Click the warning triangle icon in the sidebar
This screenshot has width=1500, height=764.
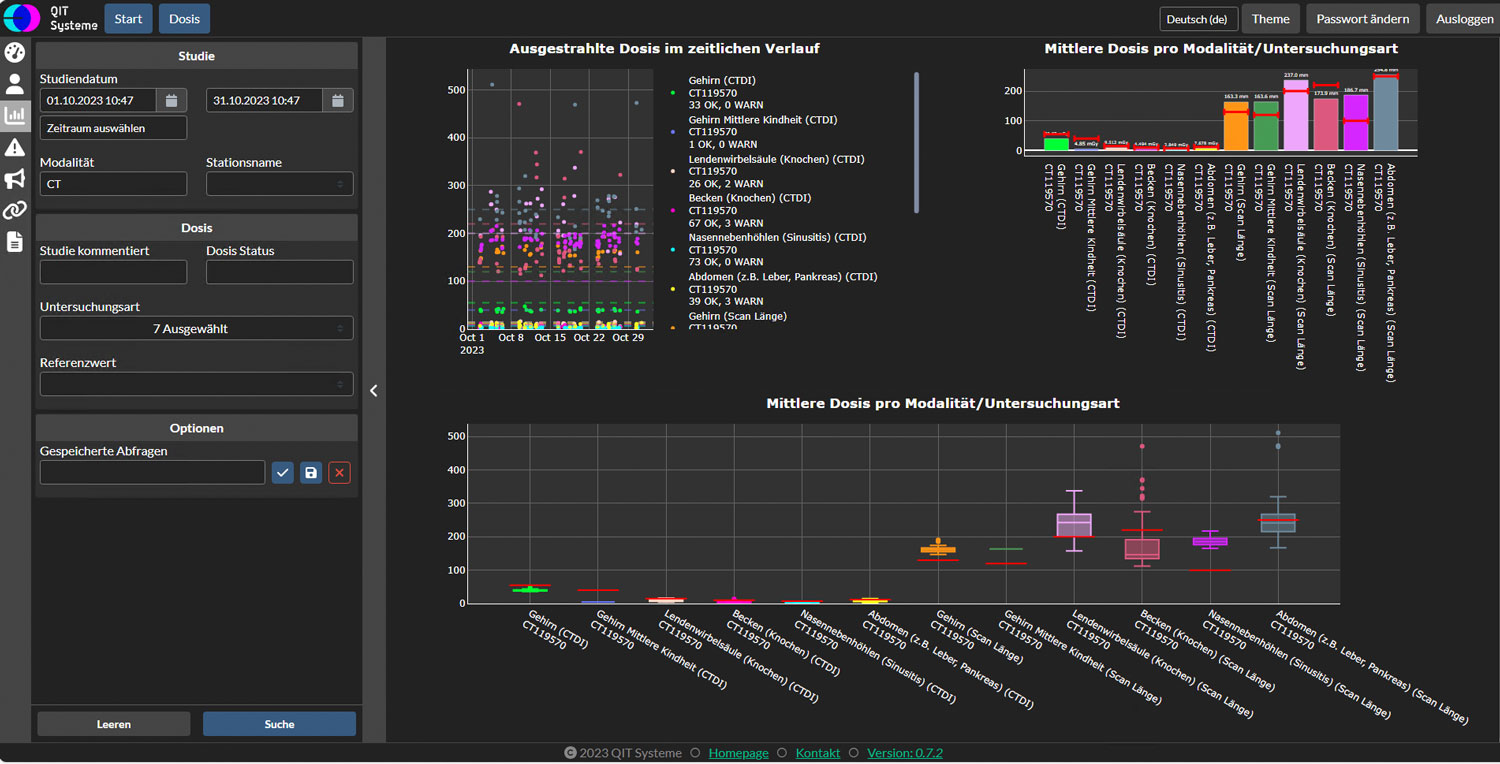[14, 147]
